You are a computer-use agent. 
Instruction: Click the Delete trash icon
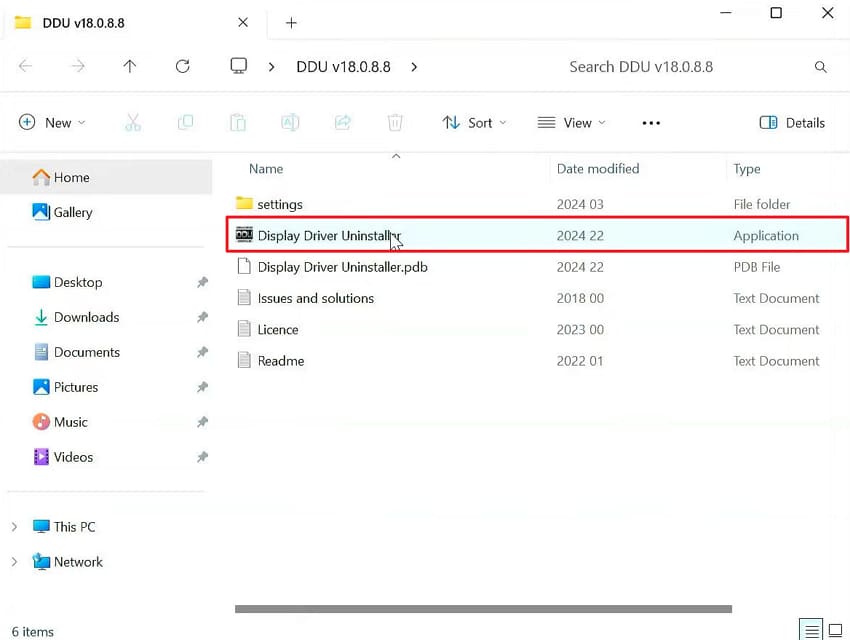[395, 122]
